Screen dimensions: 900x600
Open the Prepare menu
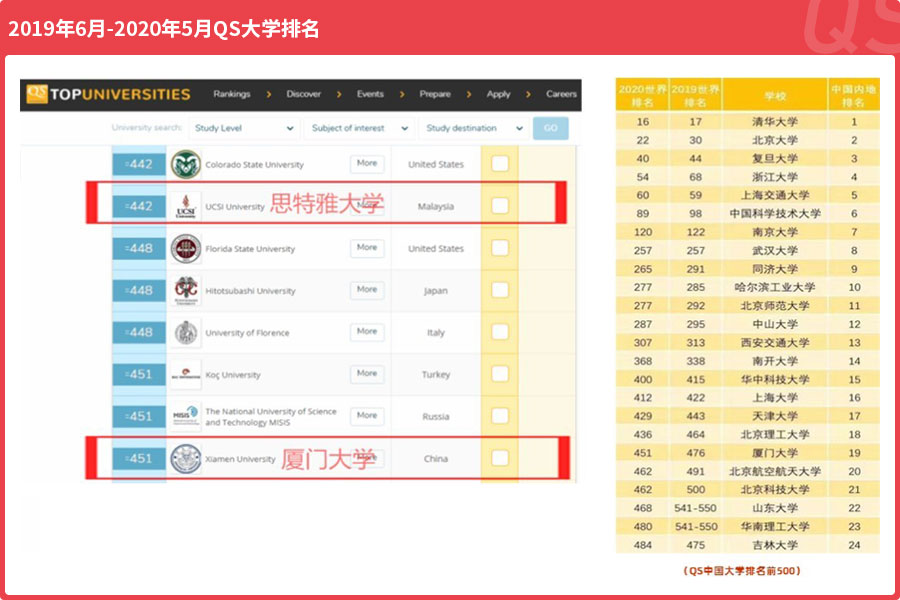coord(435,94)
